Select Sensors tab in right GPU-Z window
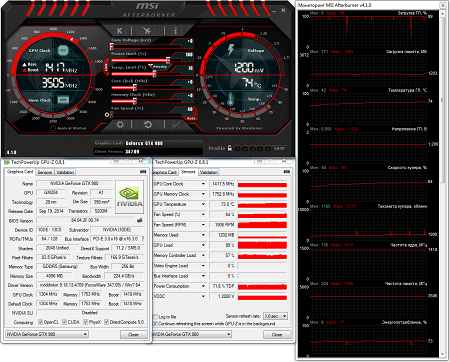 tap(188, 172)
